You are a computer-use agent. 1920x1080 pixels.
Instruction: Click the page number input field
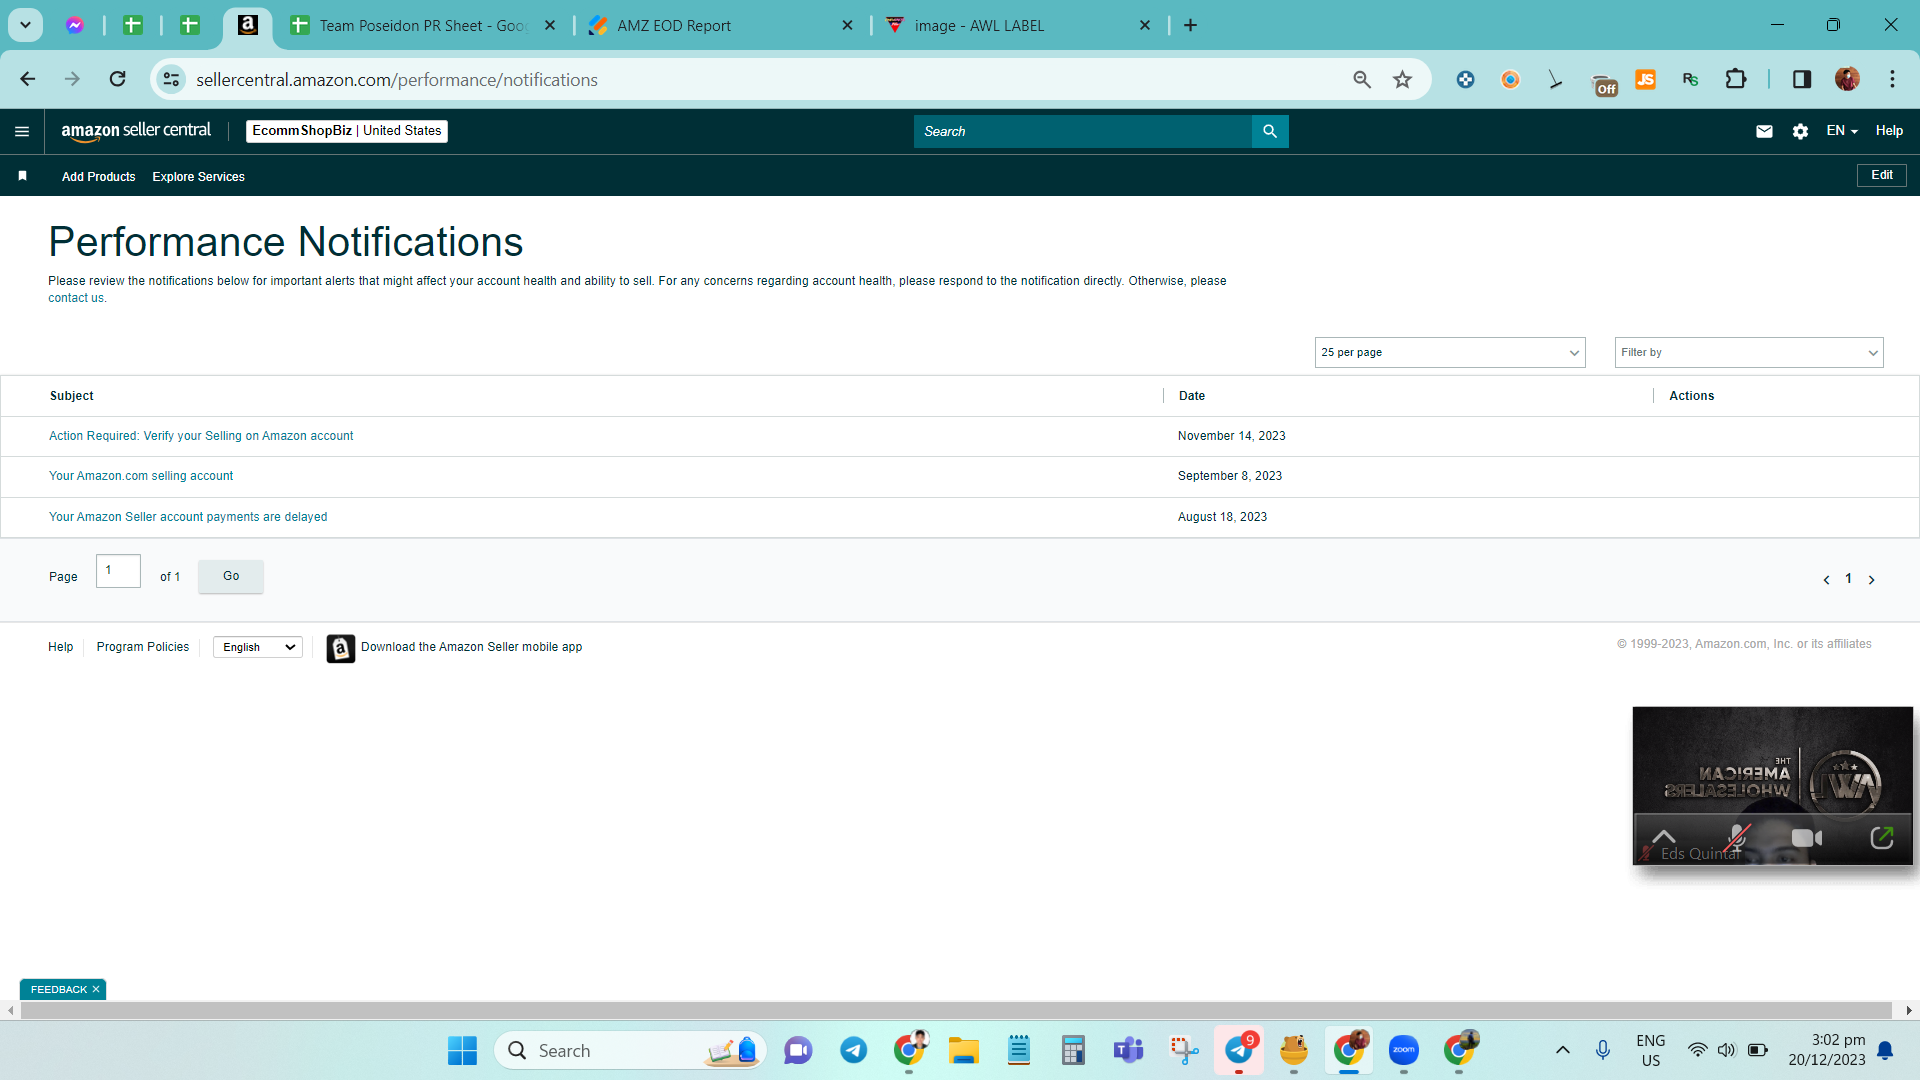[118, 571]
